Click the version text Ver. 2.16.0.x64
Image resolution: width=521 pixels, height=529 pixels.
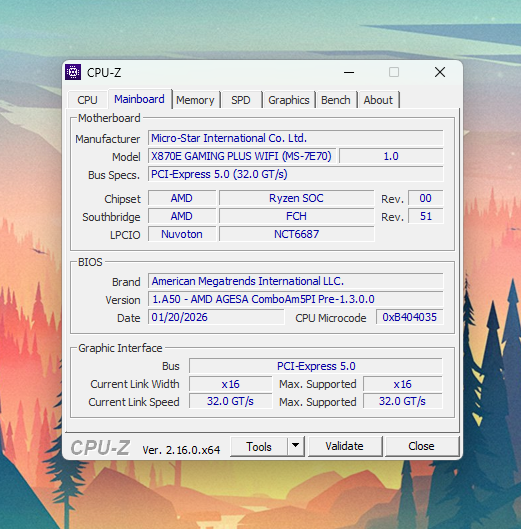tap(181, 449)
